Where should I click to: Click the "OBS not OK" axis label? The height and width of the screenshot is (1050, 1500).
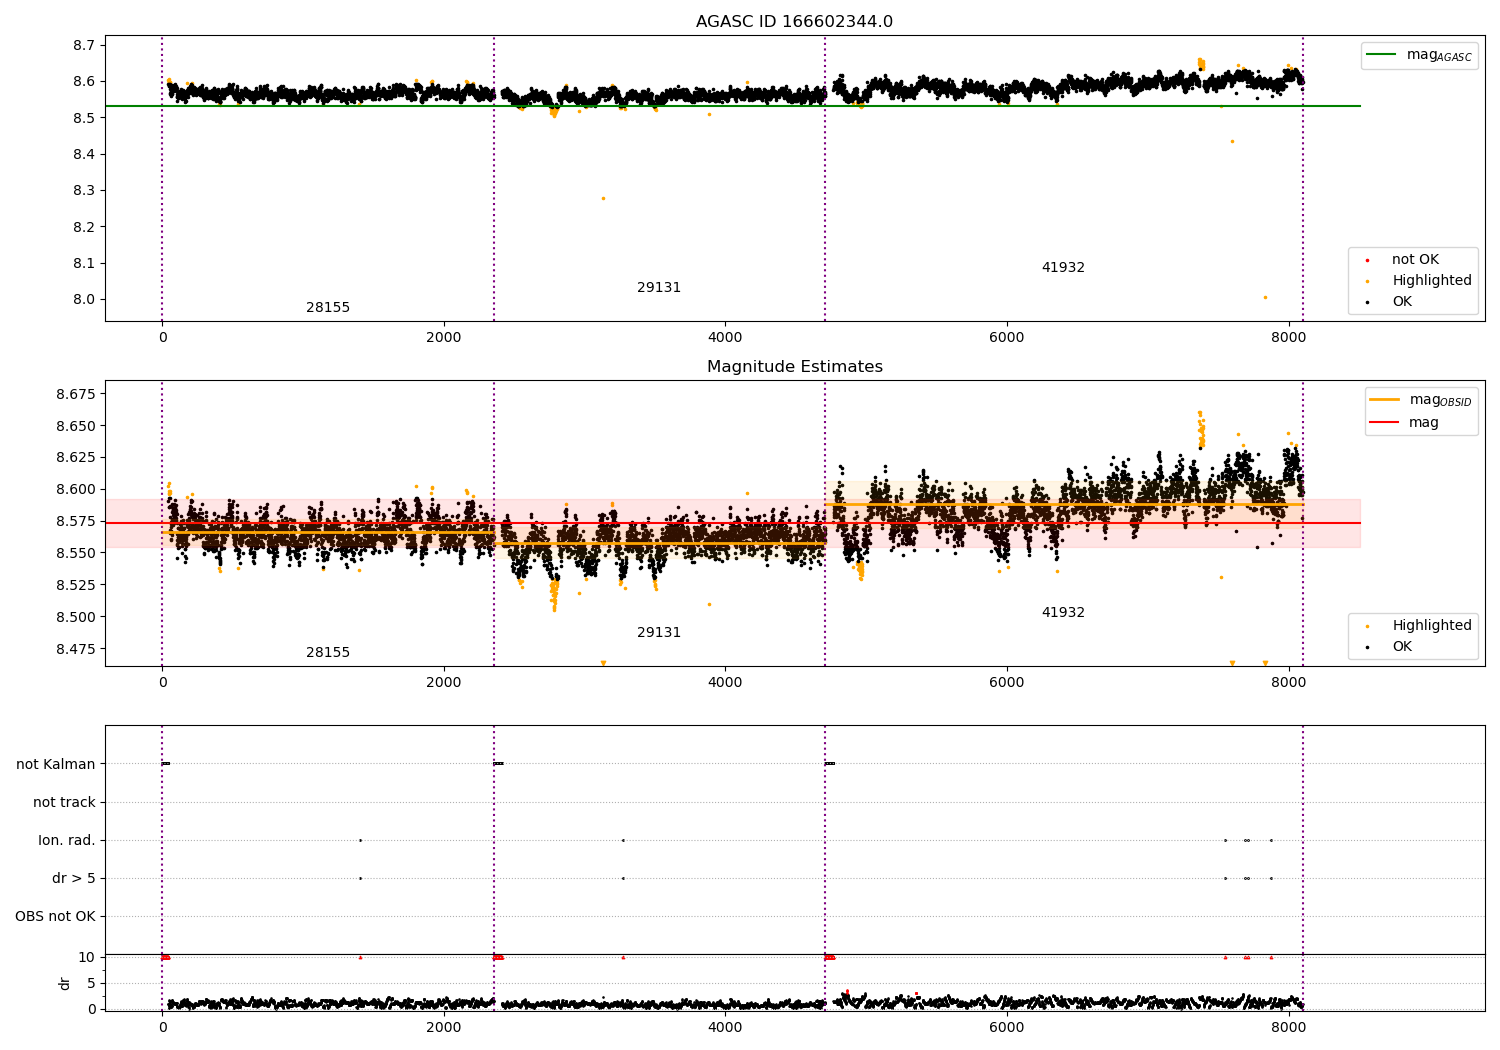55,916
